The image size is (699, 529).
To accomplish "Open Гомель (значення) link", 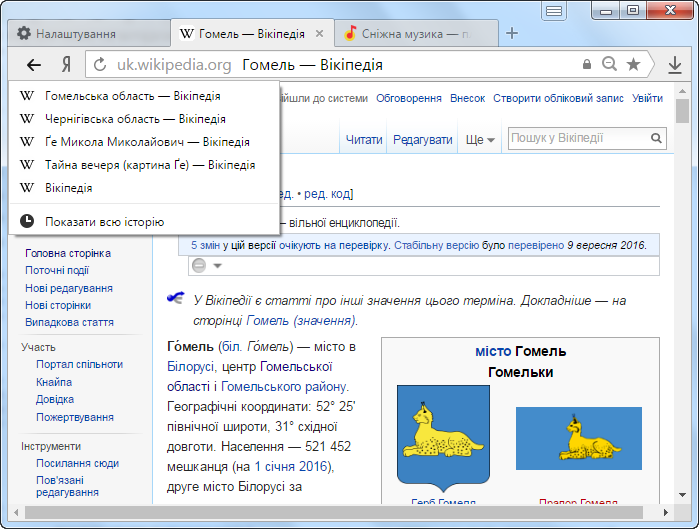I will pyautogui.click(x=301, y=320).
